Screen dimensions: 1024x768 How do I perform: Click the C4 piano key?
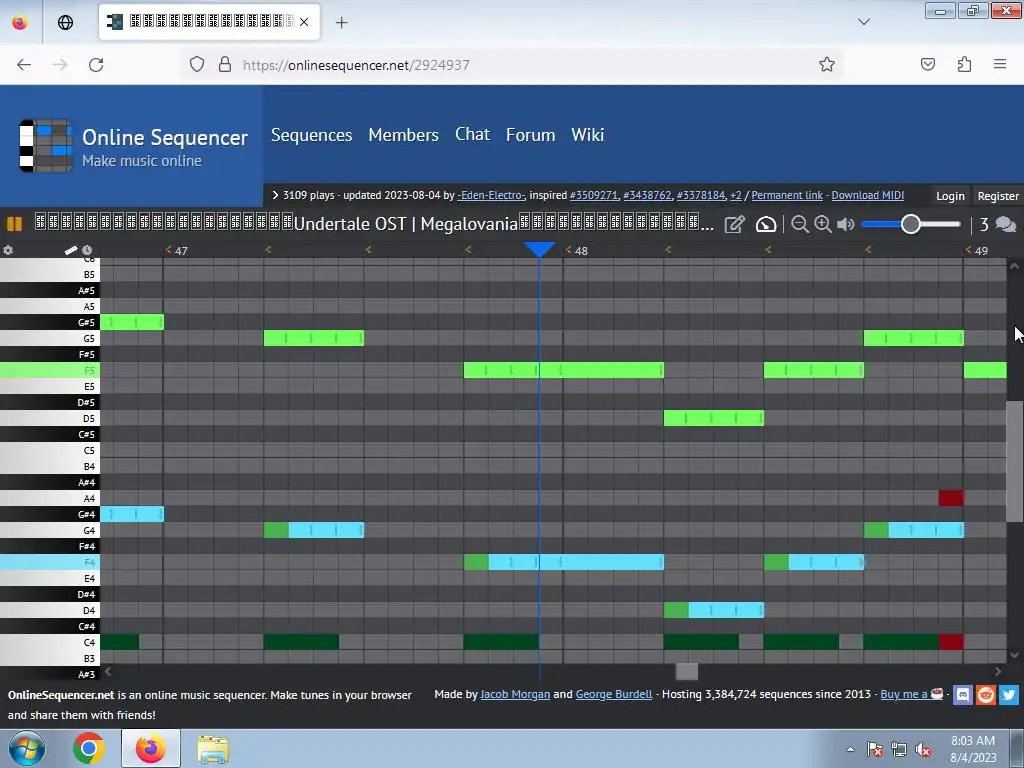(x=50, y=642)
